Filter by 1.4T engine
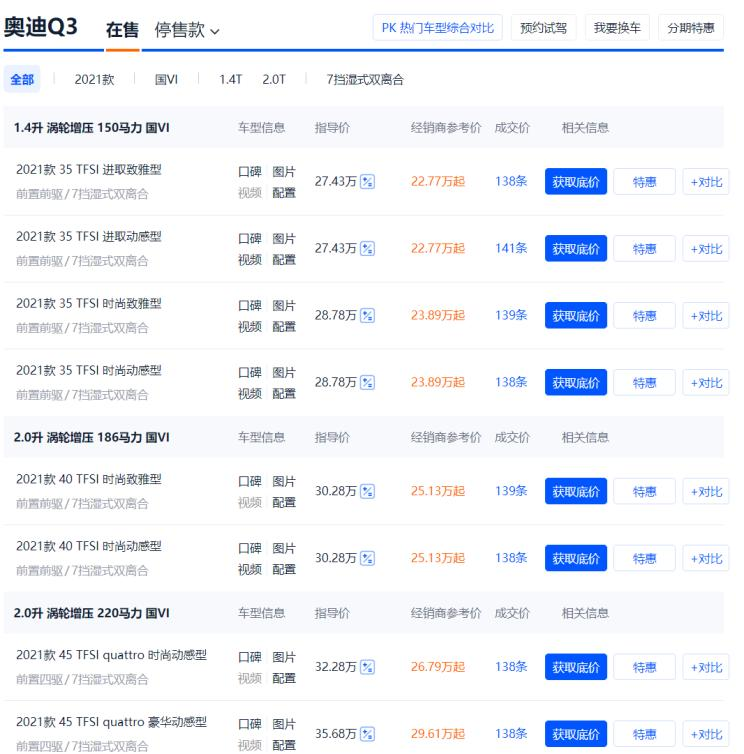Screen dimensions: 744x754 pyautogui.click(x=230, y=79)
